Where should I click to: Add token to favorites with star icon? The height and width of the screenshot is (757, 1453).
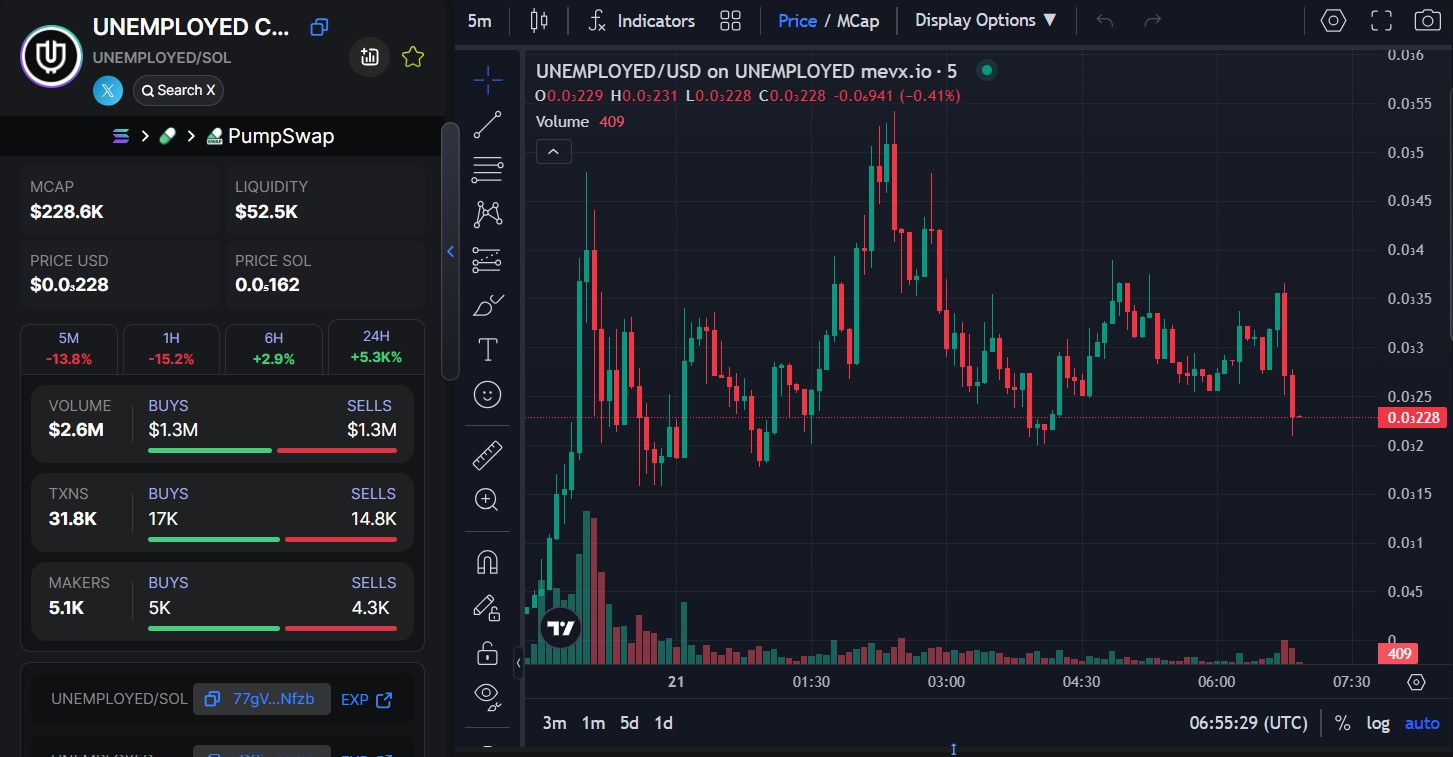(412, 57)
